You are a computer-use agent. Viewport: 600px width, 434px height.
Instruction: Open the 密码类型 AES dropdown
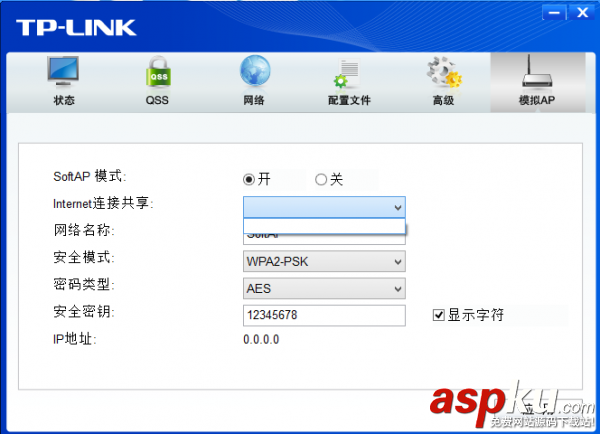[324, 288]
